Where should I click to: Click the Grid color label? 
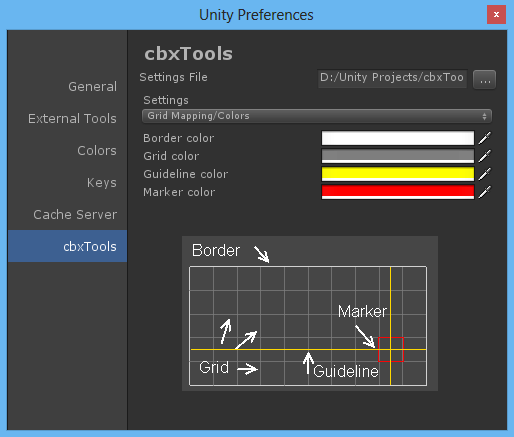tap(171, 156)
